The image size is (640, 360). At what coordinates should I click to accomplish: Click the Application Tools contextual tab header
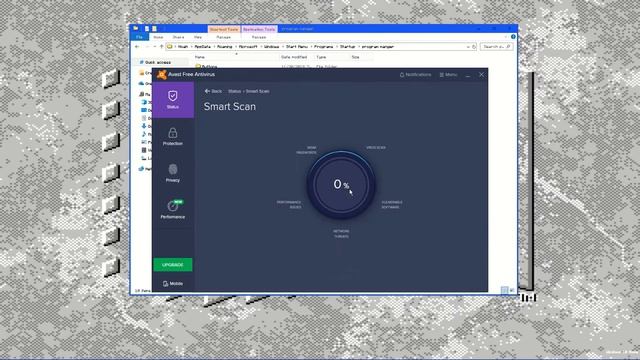259,29
